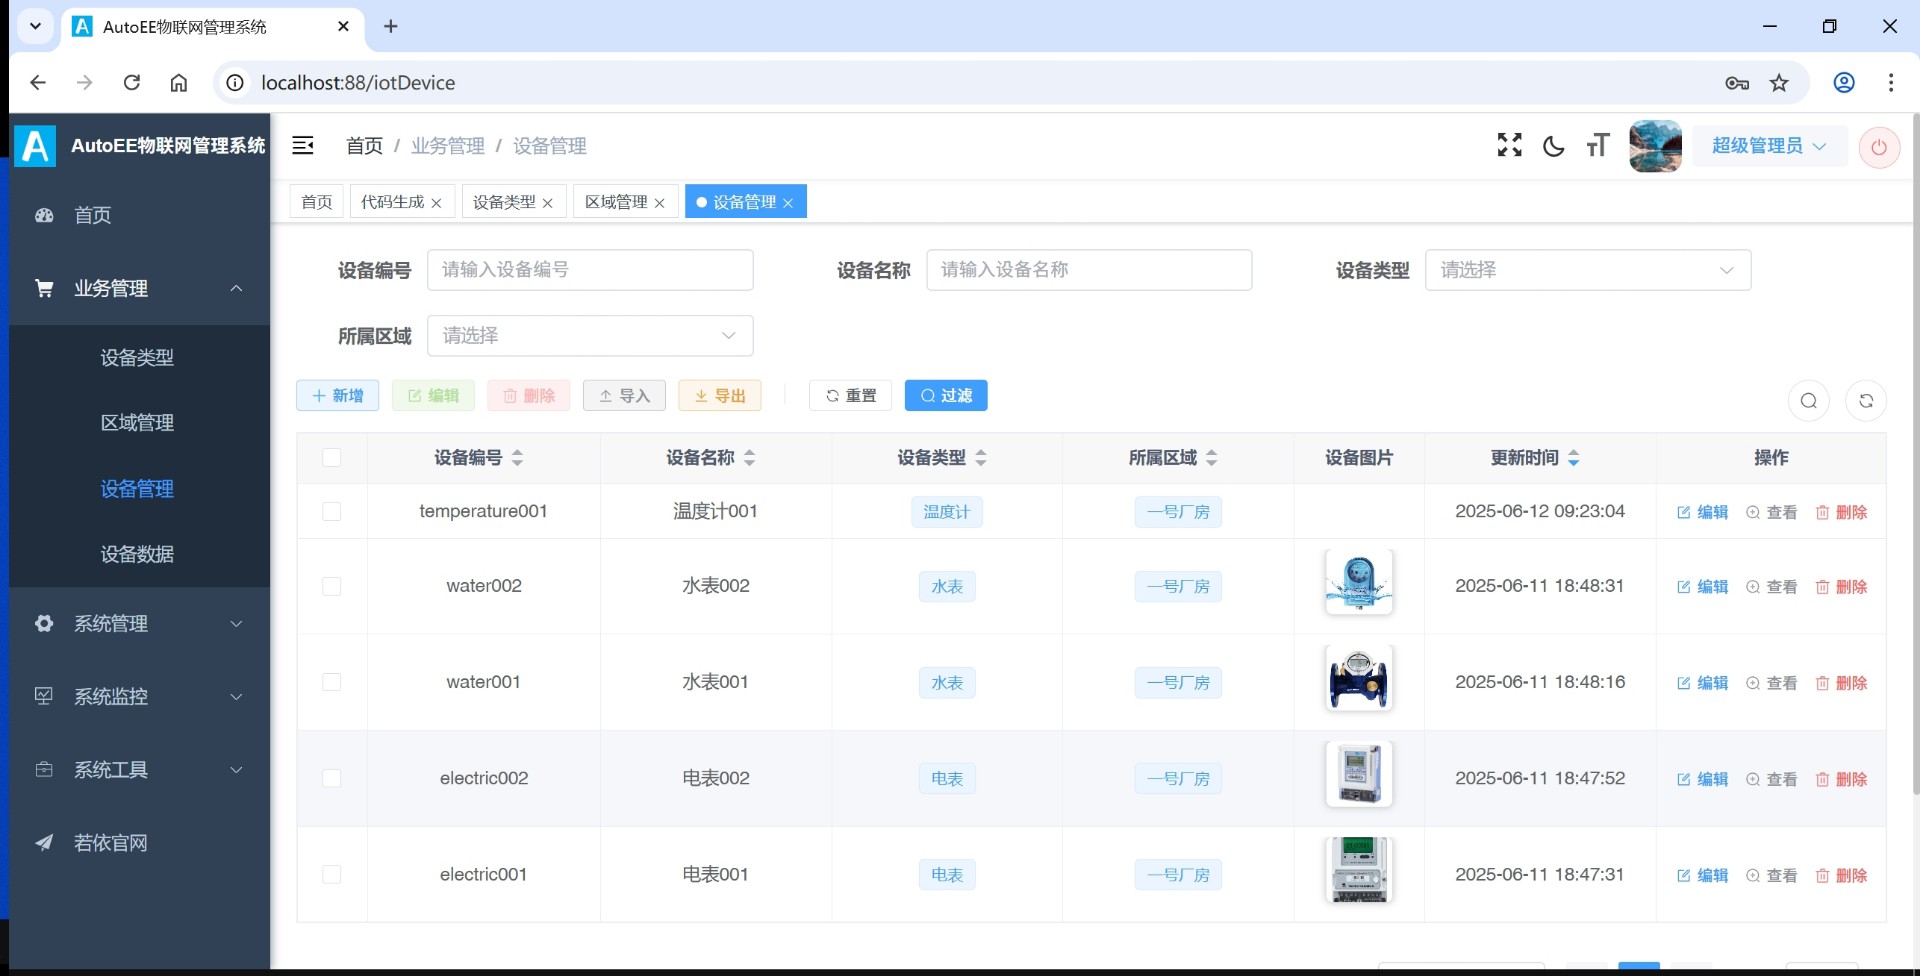Tick the select-all checkbox in the table header

pyautogui.click(x=332, y=458)
